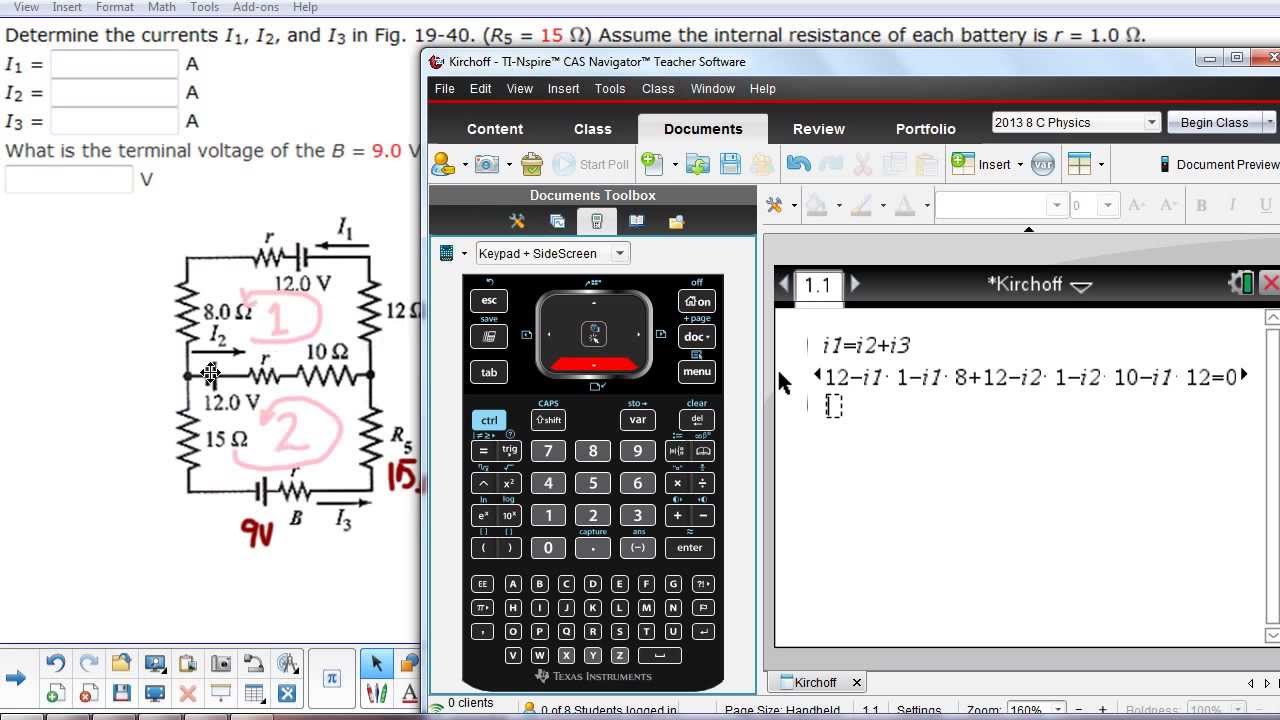The height and width of the screenshot is (720, 1280).
Task: Toggle the ctrl key on calculator
Action: (489, 420)
